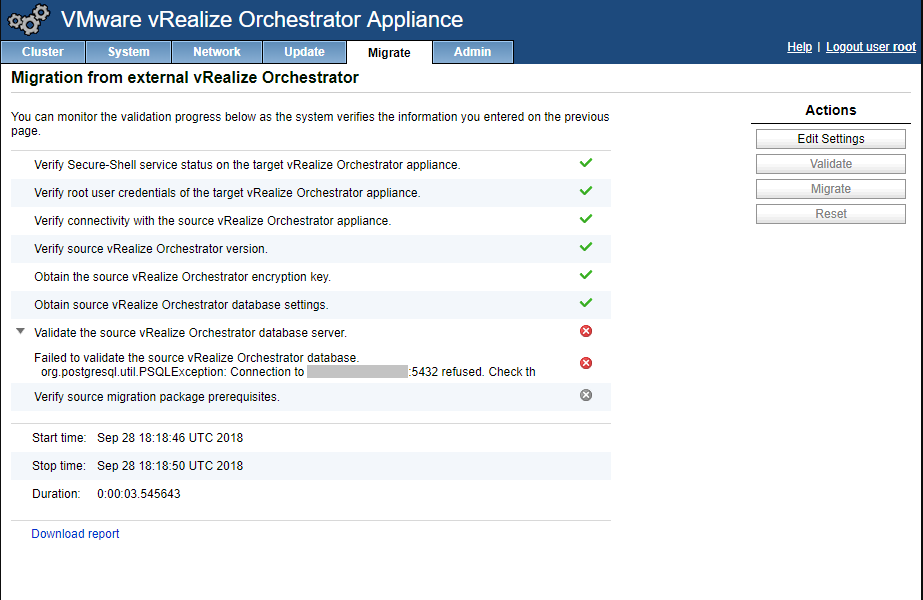Select 'Obtain source vRealize Orchestrator database settings' text

click(x=181, y=305)
